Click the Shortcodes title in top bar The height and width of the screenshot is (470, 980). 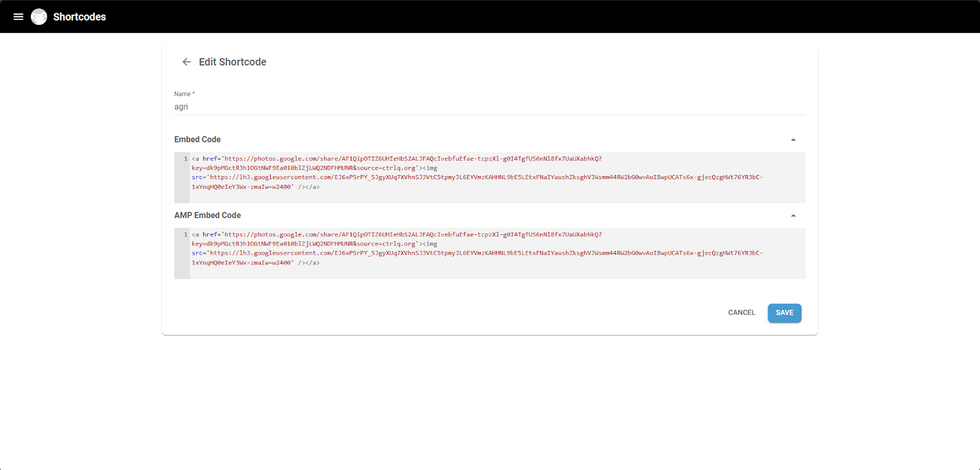(x=79, y=17)
